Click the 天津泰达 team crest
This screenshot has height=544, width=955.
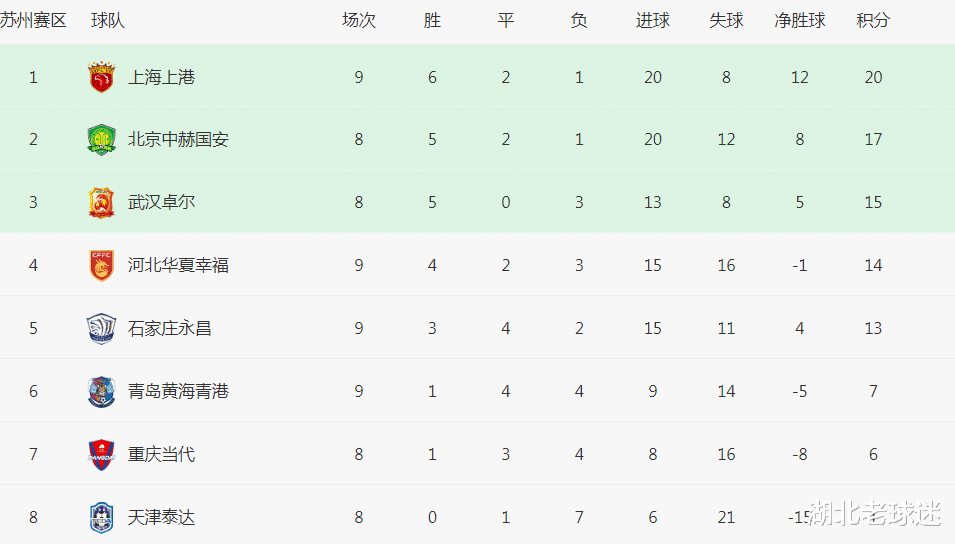(101, 517)
